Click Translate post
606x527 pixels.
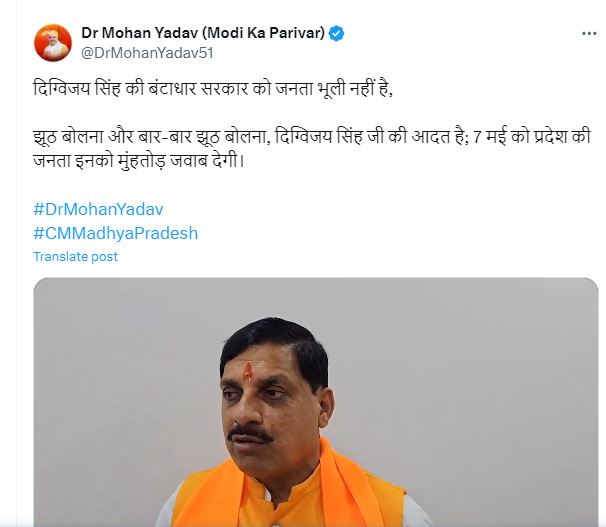click(75, 257)
